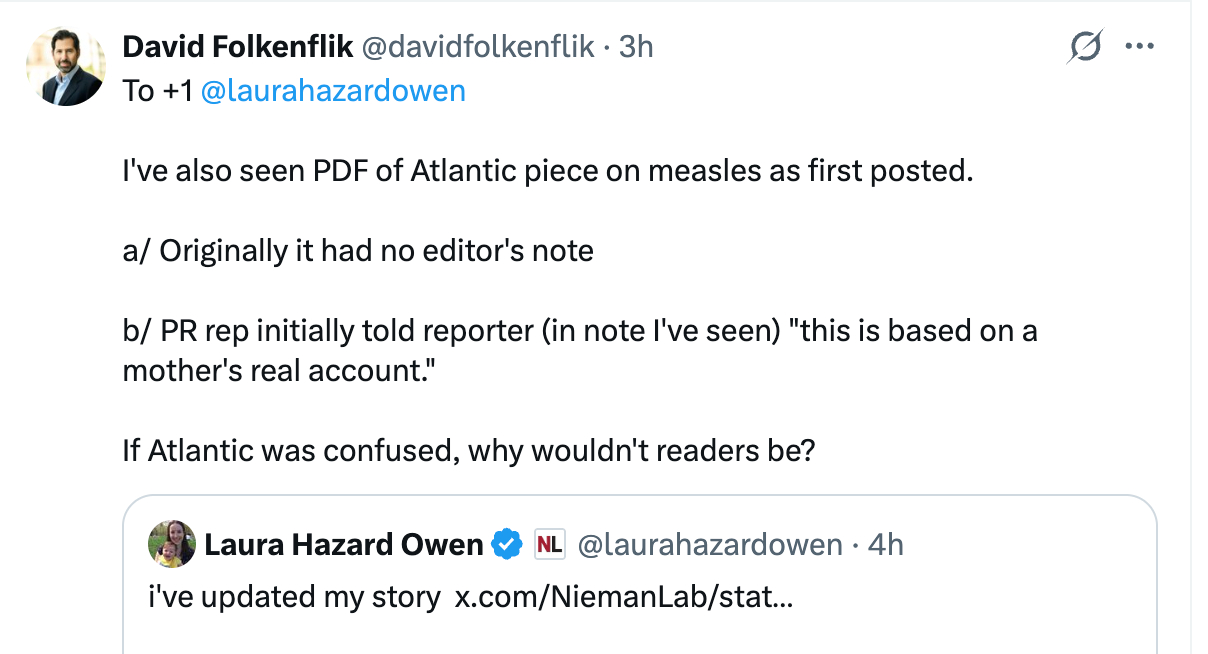Viewport: 1208px width, 654px height.
Task: Click the "I've also seen PDF" sentence
Action: pos(547,171)
